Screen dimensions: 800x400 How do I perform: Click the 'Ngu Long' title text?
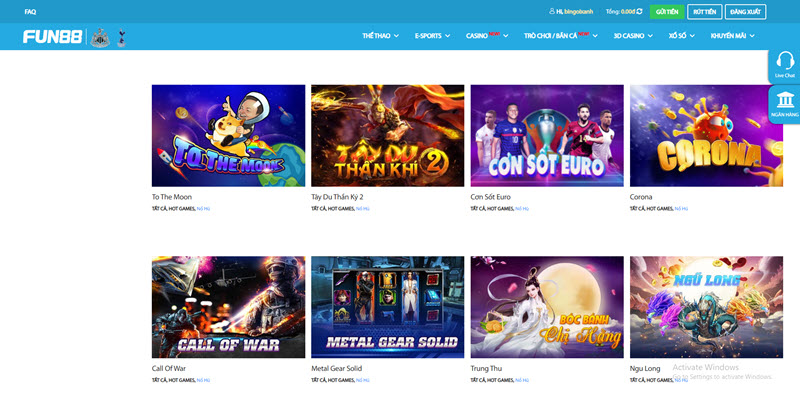[645, 368]
